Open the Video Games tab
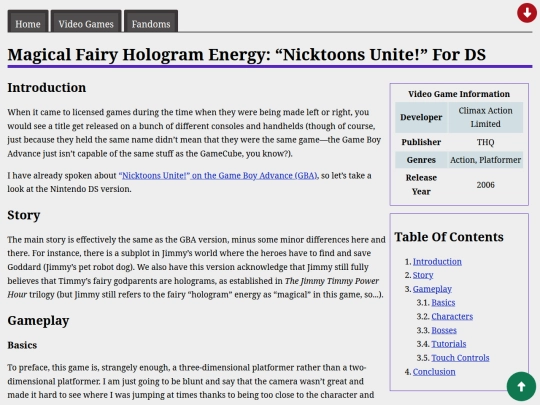Image resolution: width=540 pixels, height=405 pixels. [x=86, y=21]
